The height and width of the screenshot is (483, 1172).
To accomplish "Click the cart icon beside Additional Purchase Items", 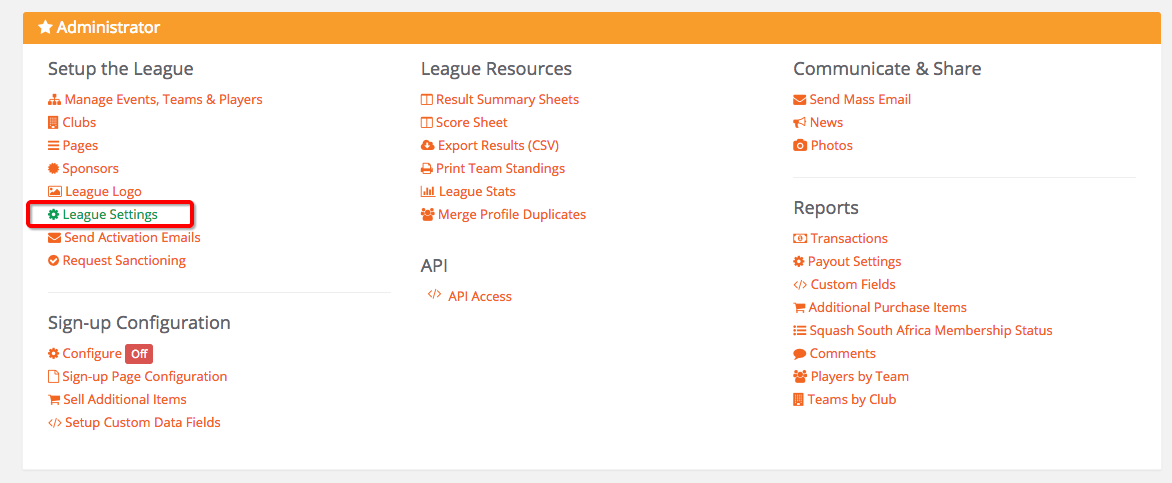I will 799,308.
